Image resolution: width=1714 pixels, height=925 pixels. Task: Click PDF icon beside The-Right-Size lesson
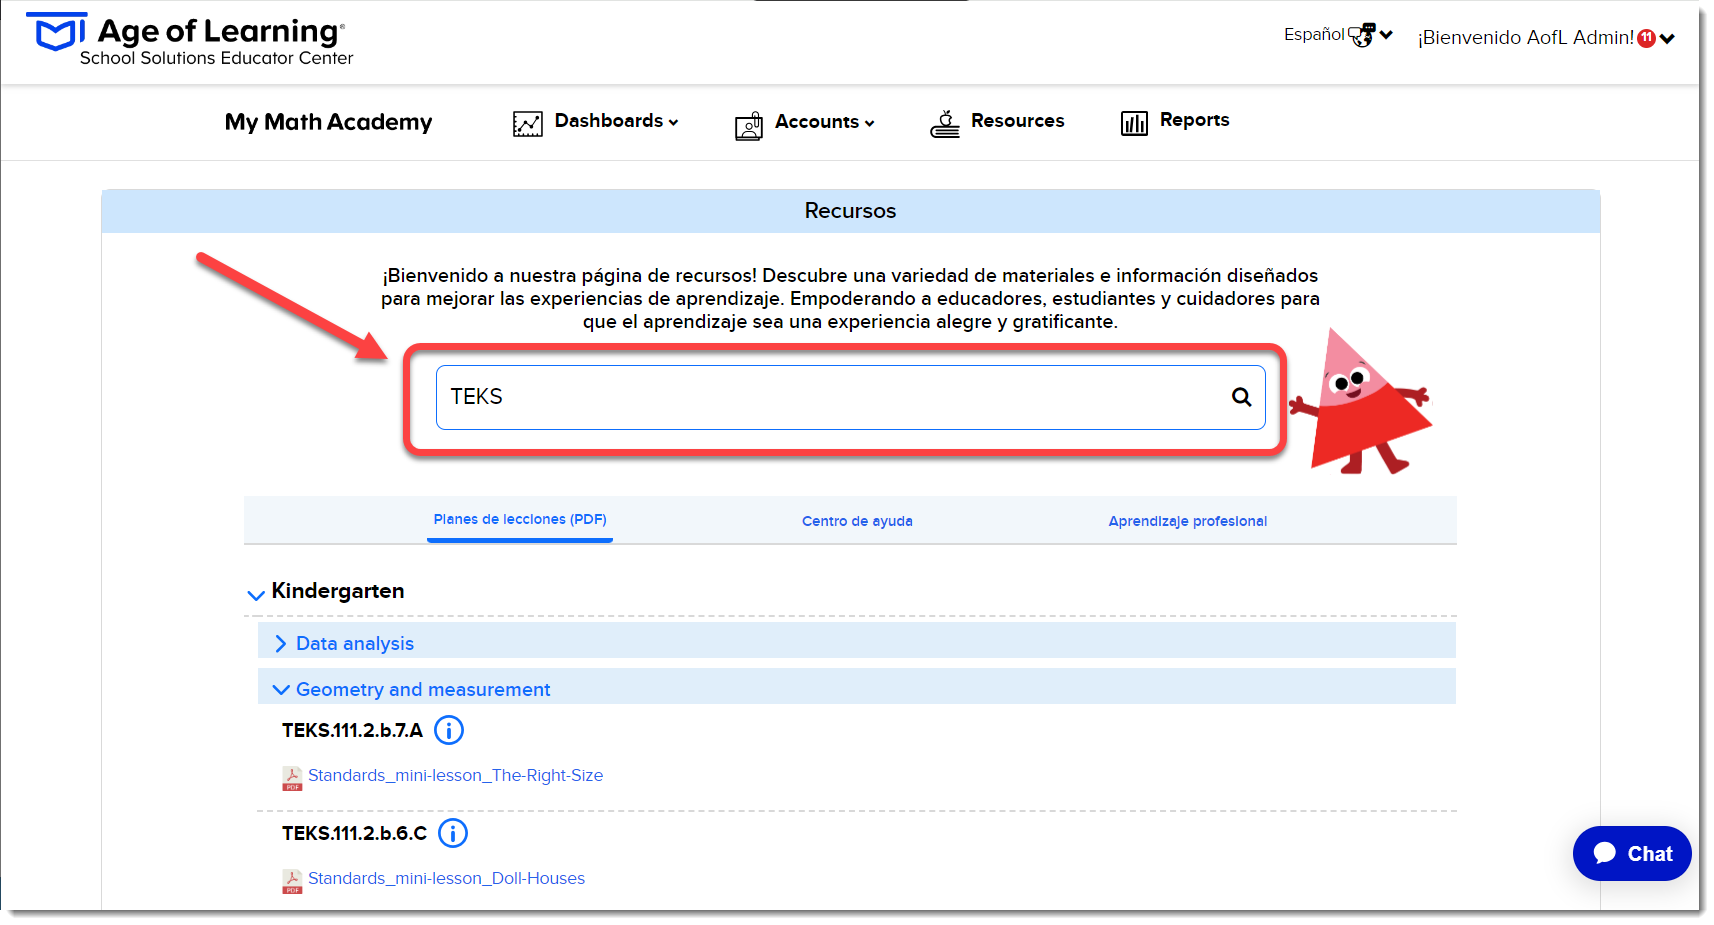coord(292,778)
